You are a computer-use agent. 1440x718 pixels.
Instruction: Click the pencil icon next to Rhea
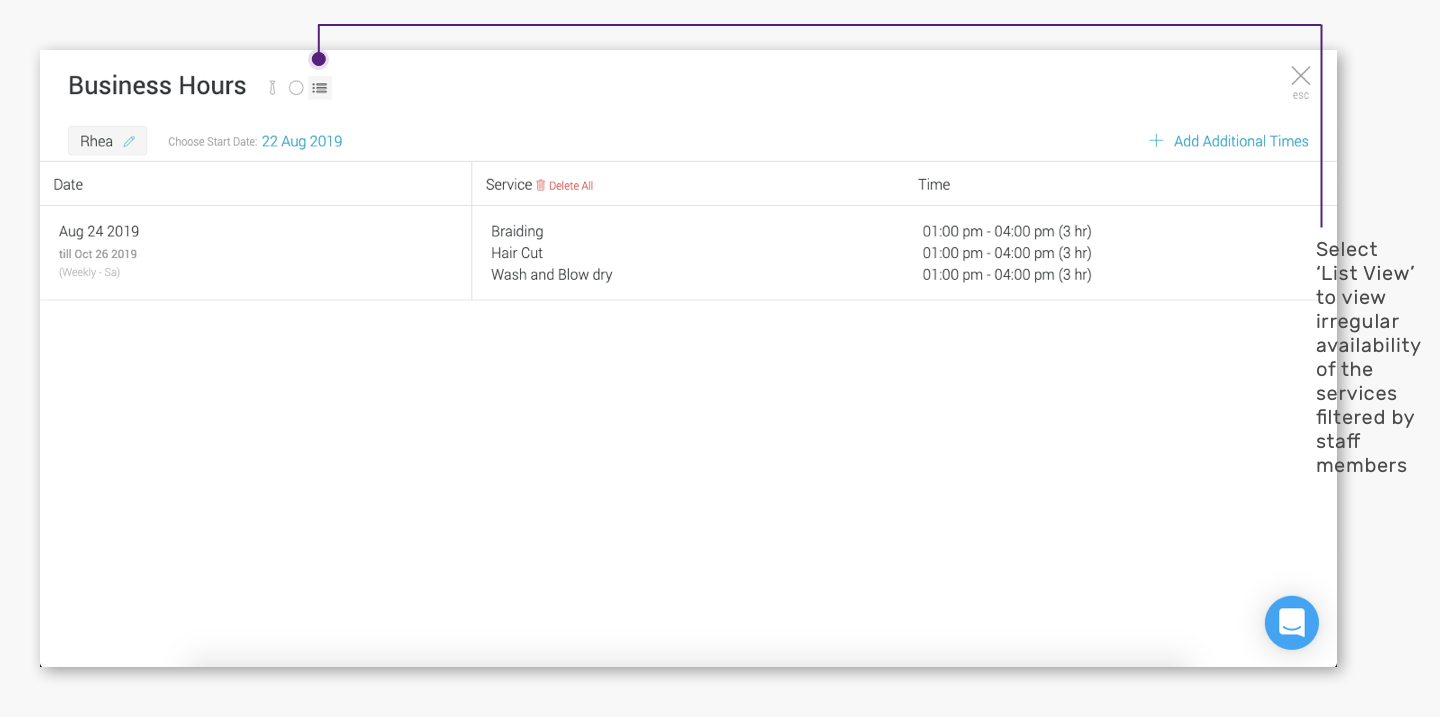(129, 142)
